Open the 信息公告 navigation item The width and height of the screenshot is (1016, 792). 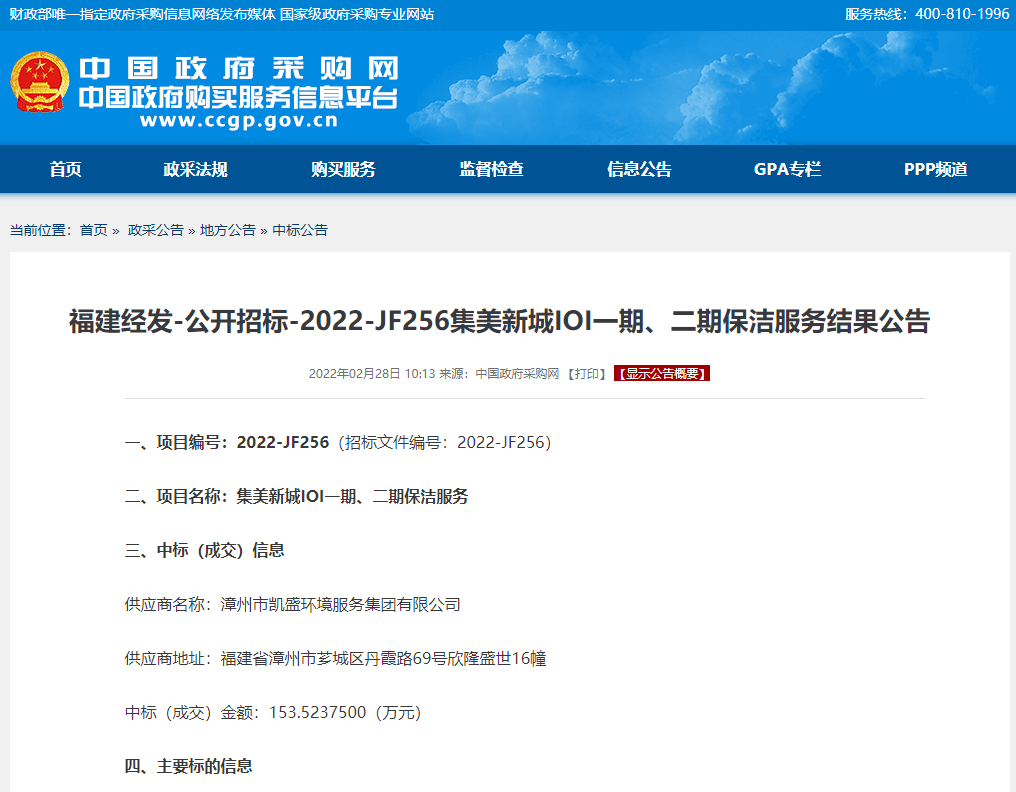(x=639, y=169)
